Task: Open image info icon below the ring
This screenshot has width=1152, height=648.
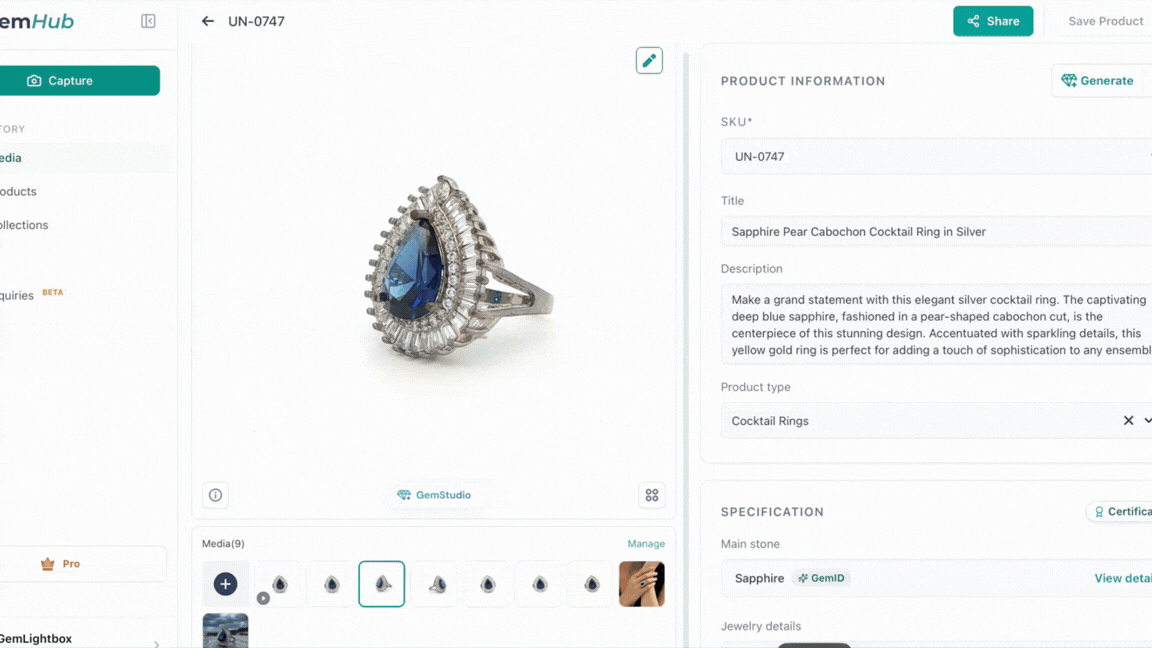Action: pos(215,495)
